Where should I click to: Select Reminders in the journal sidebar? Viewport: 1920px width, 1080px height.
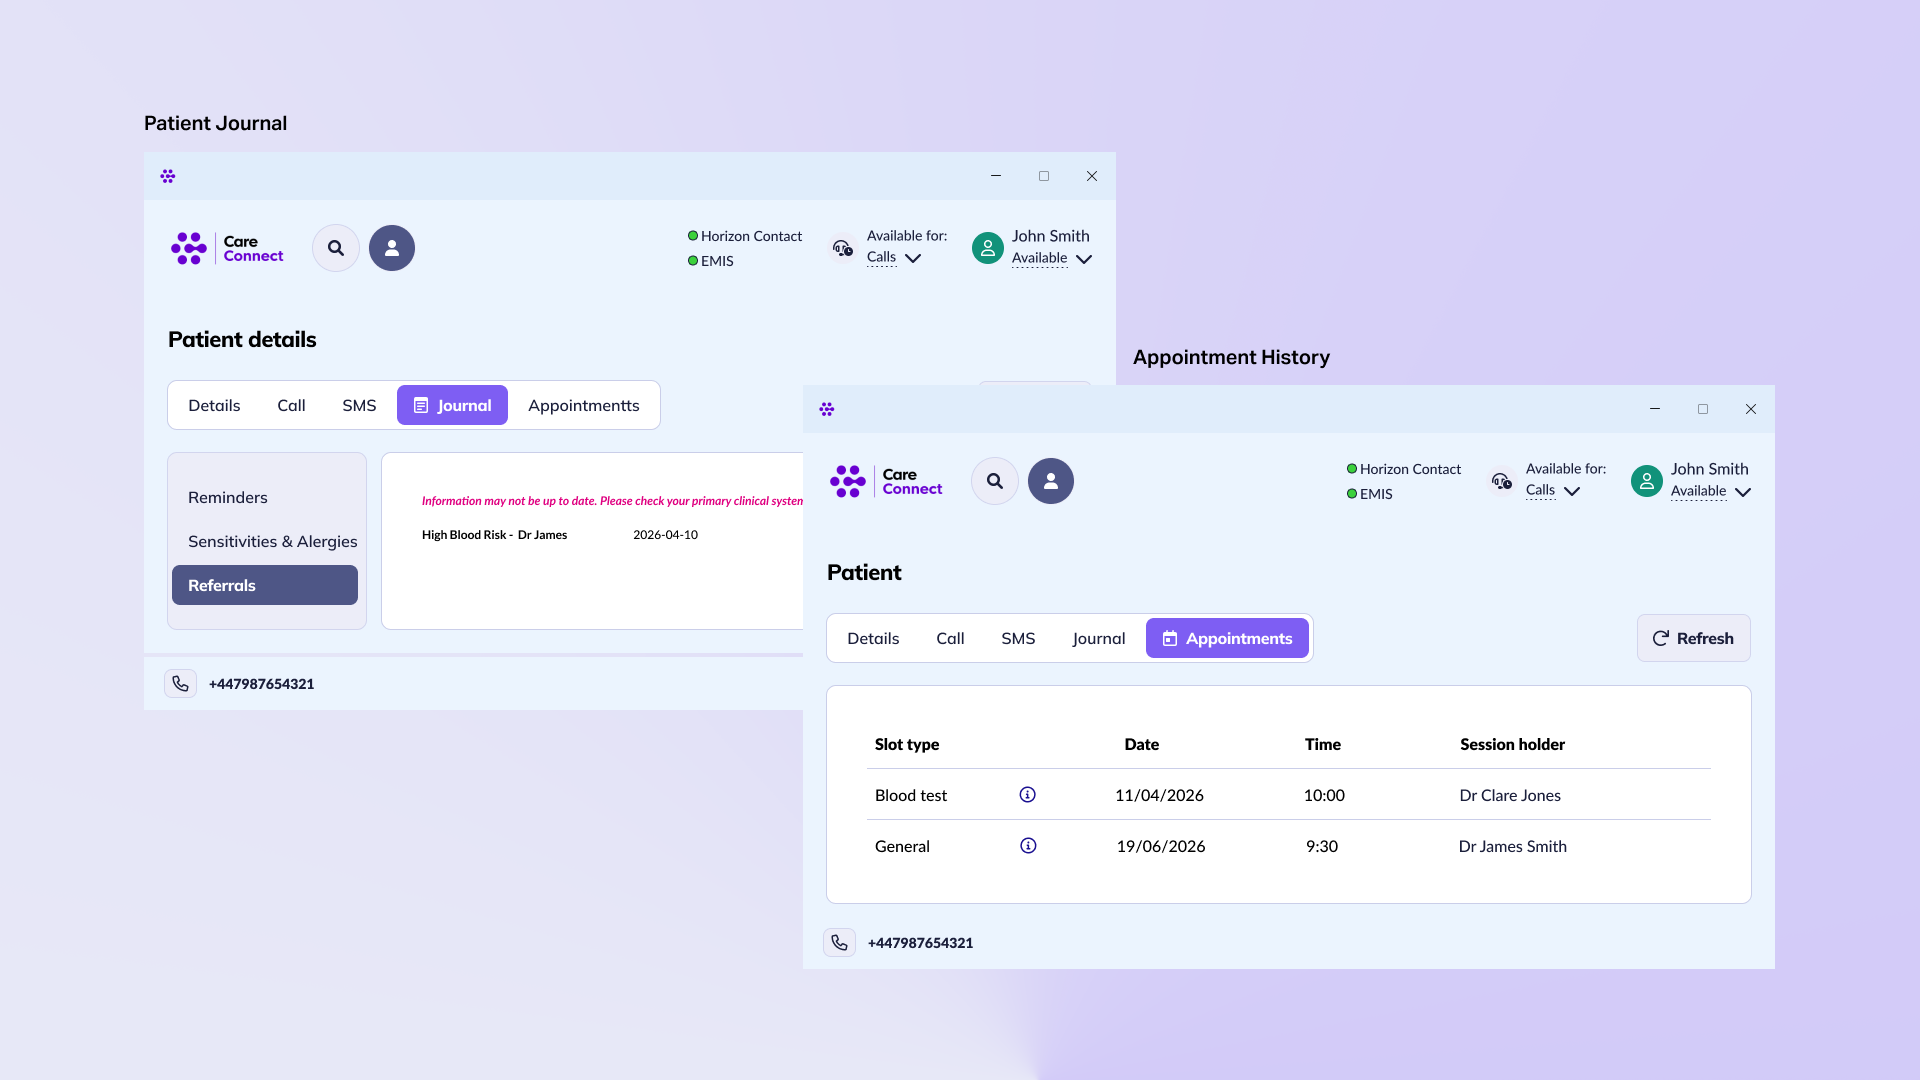tap(228, 497)
